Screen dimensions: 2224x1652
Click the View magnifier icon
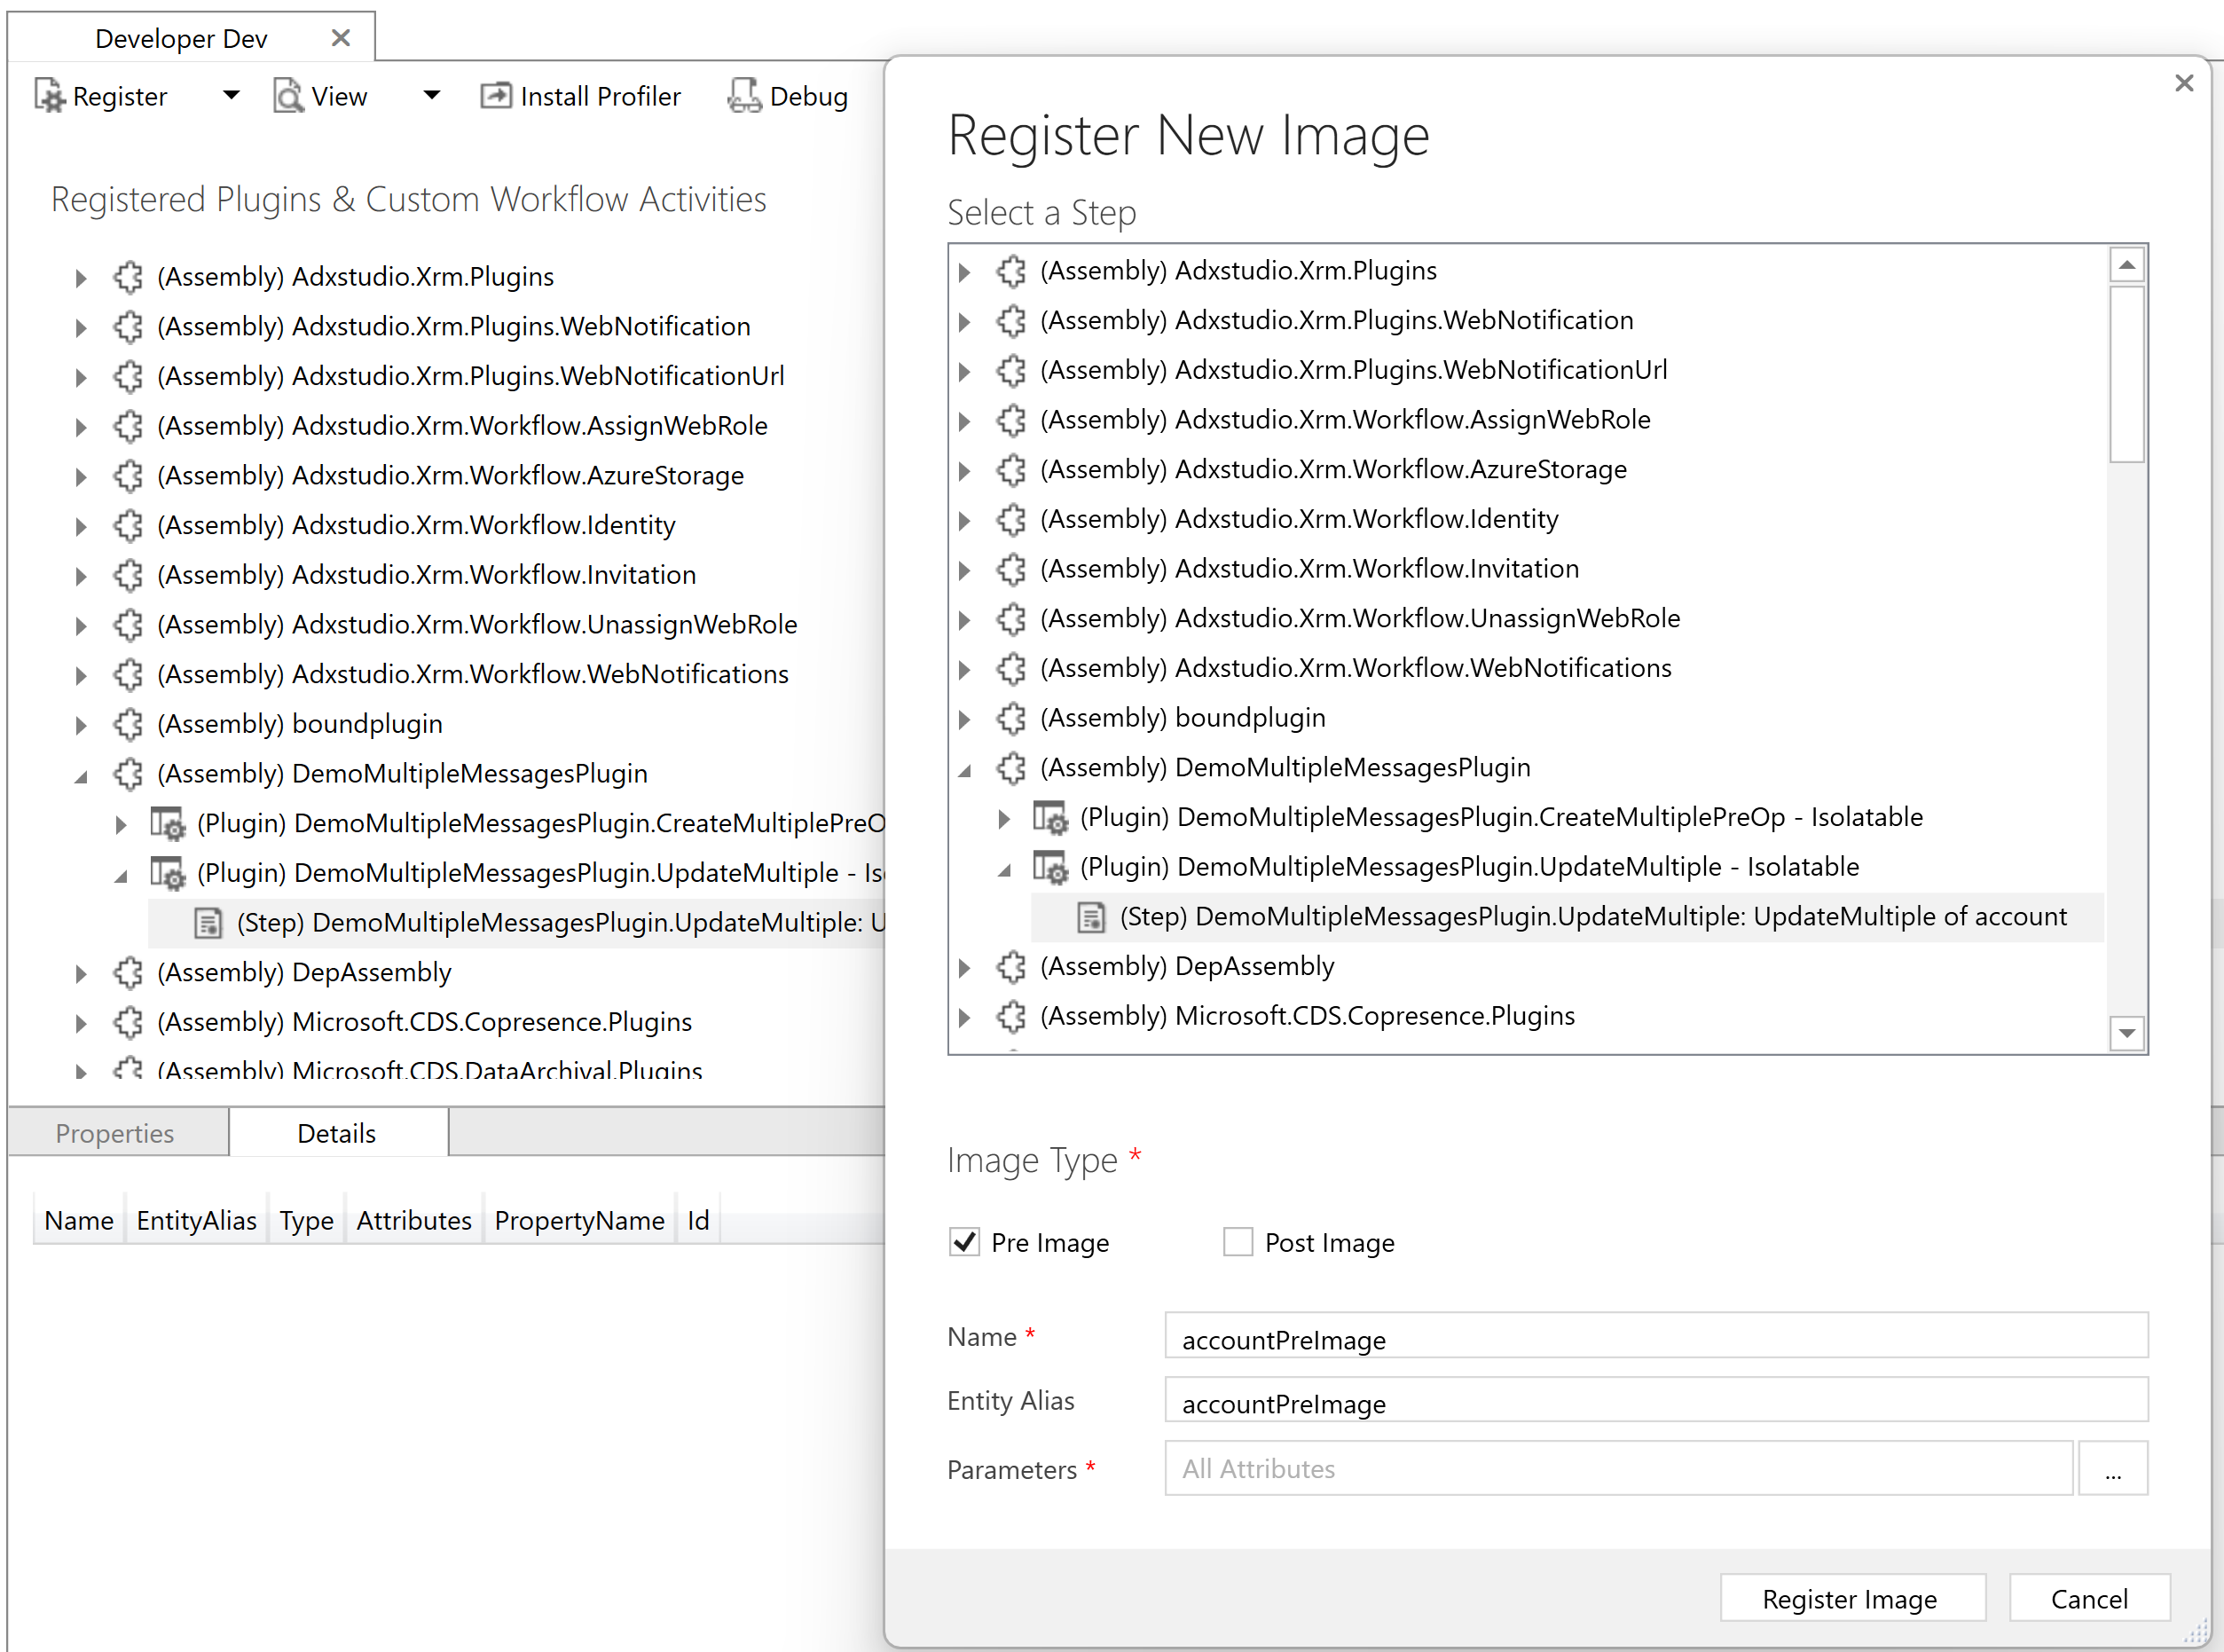(288, 96)
